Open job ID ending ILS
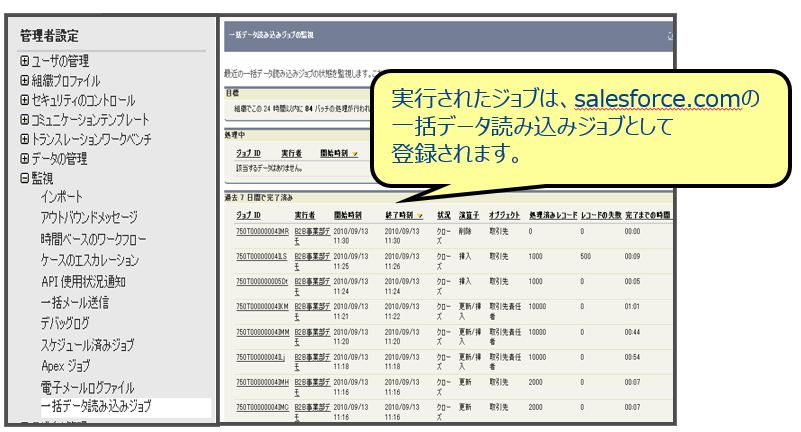The width and height of the screenshot is (801, 432). coord(262,256)
